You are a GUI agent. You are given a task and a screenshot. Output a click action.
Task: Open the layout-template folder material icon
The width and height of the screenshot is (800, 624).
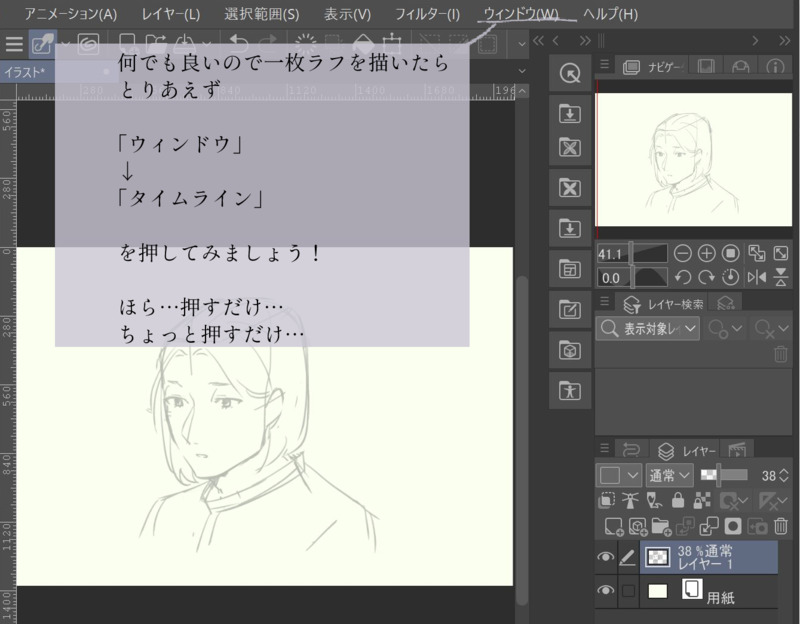pyautogui.click(x=569, y=269)
